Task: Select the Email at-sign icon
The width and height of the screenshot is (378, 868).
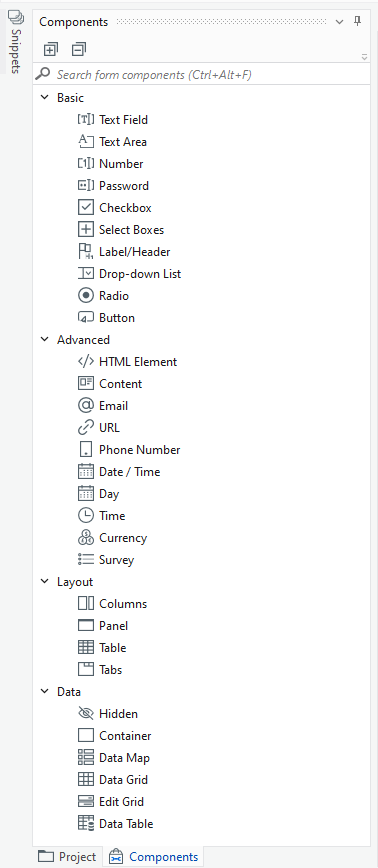Action: [x=86, y=406]
